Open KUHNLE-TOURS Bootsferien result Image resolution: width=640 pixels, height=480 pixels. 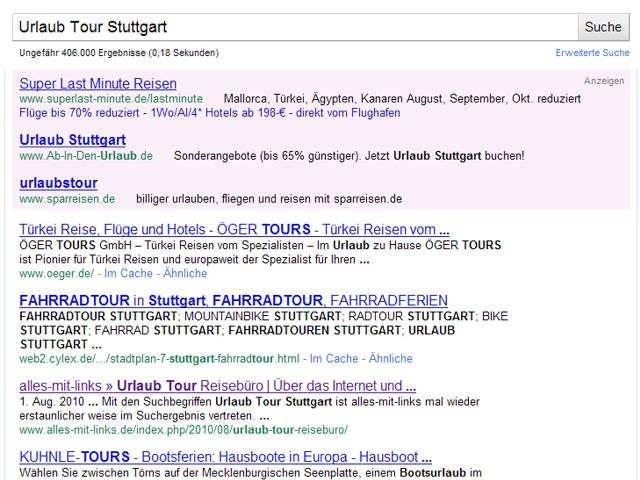click(225, 457)
